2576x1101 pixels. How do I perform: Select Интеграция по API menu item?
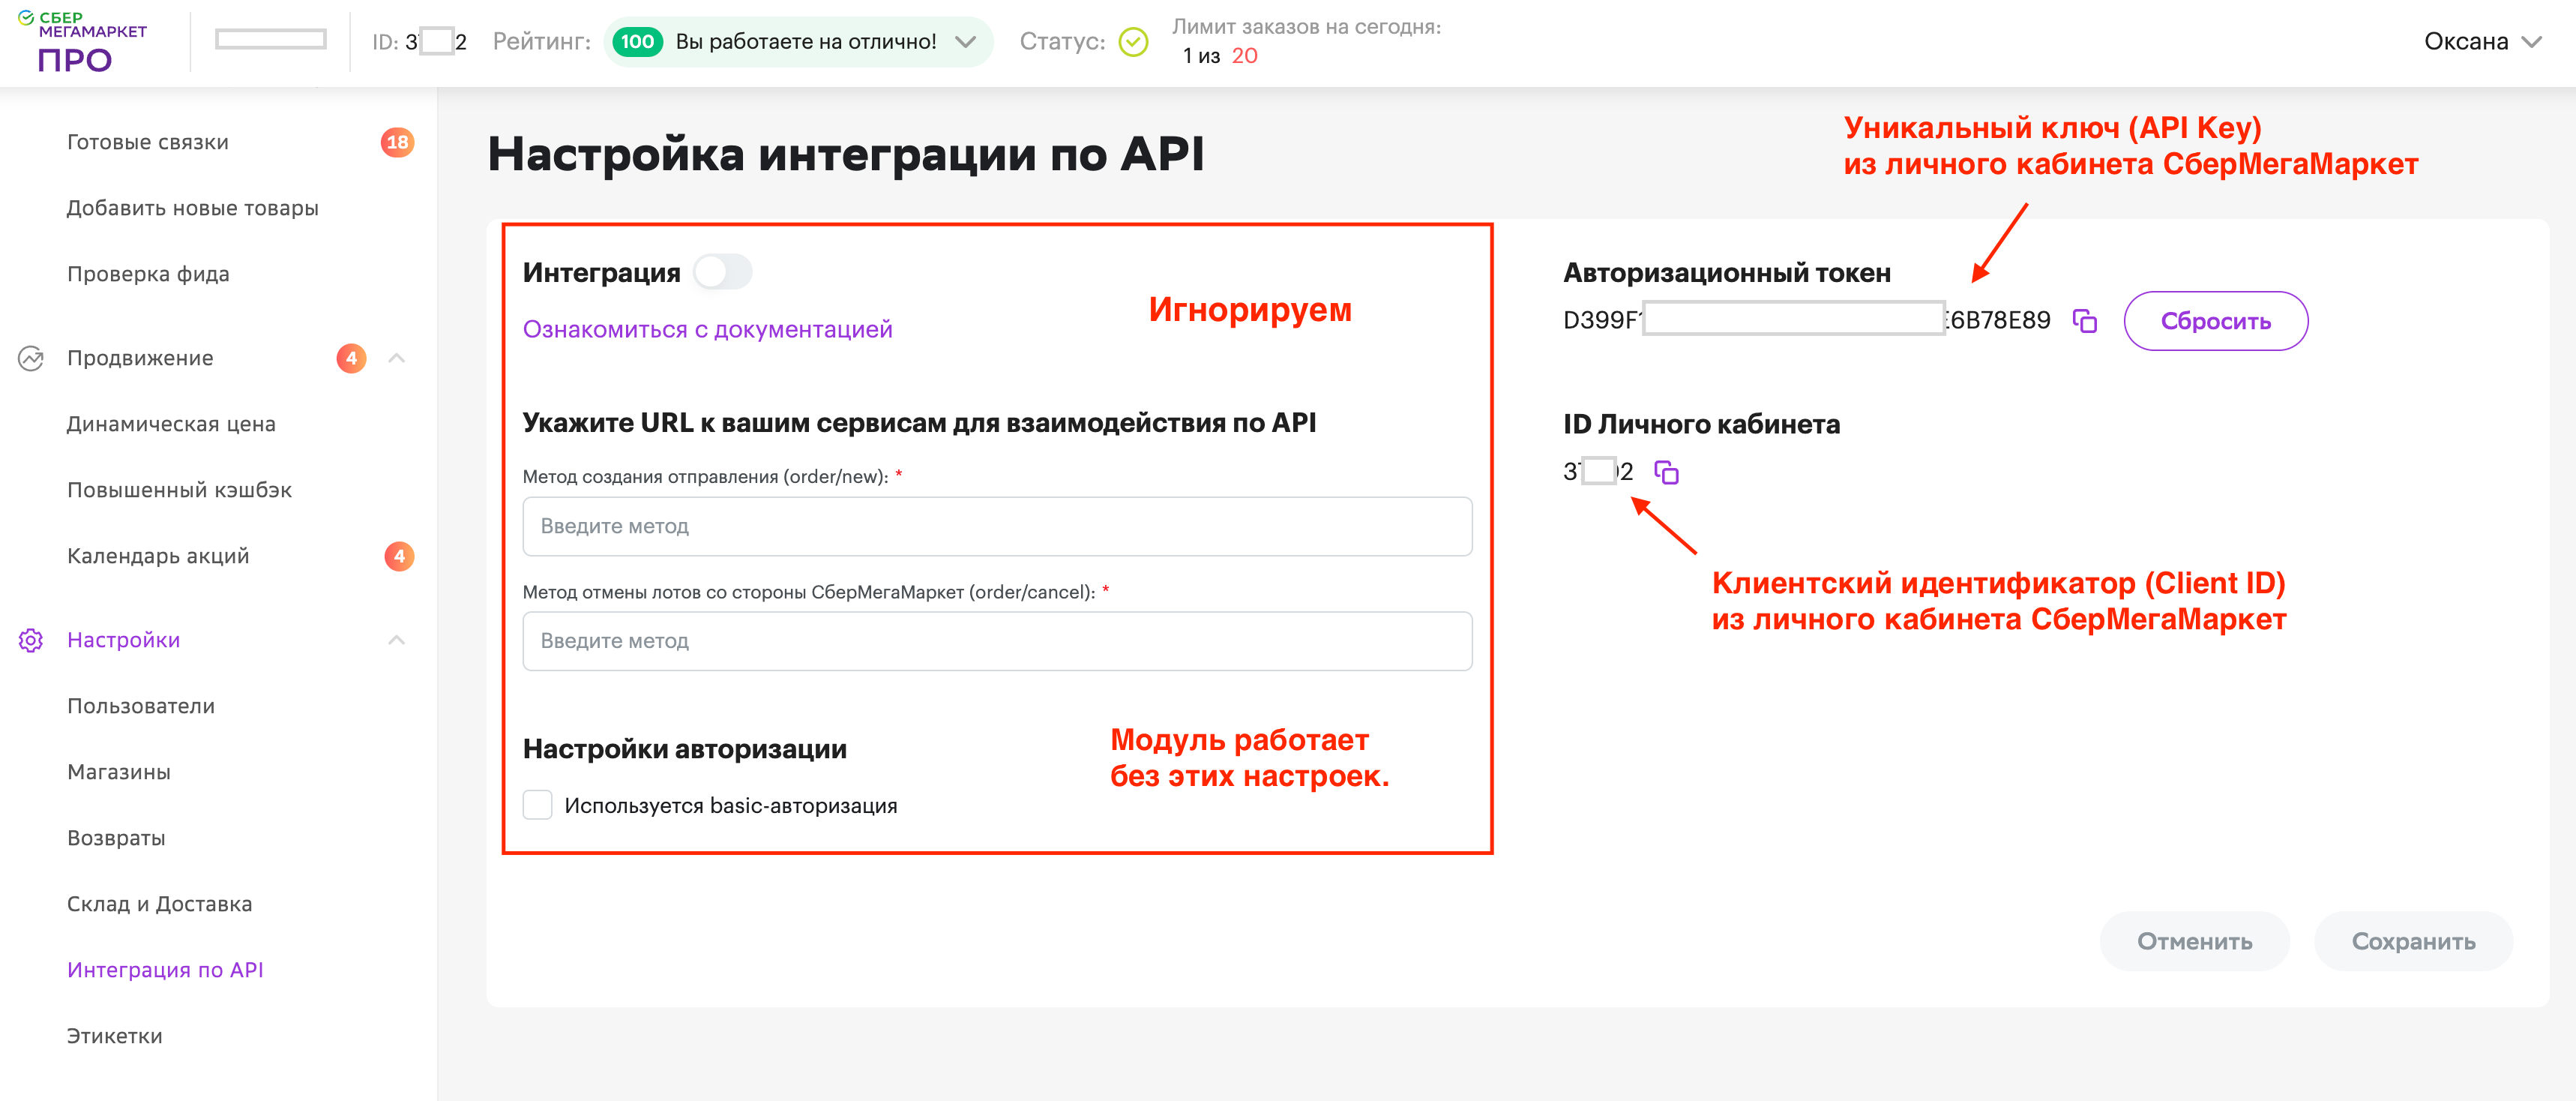[x=165, y=970]
